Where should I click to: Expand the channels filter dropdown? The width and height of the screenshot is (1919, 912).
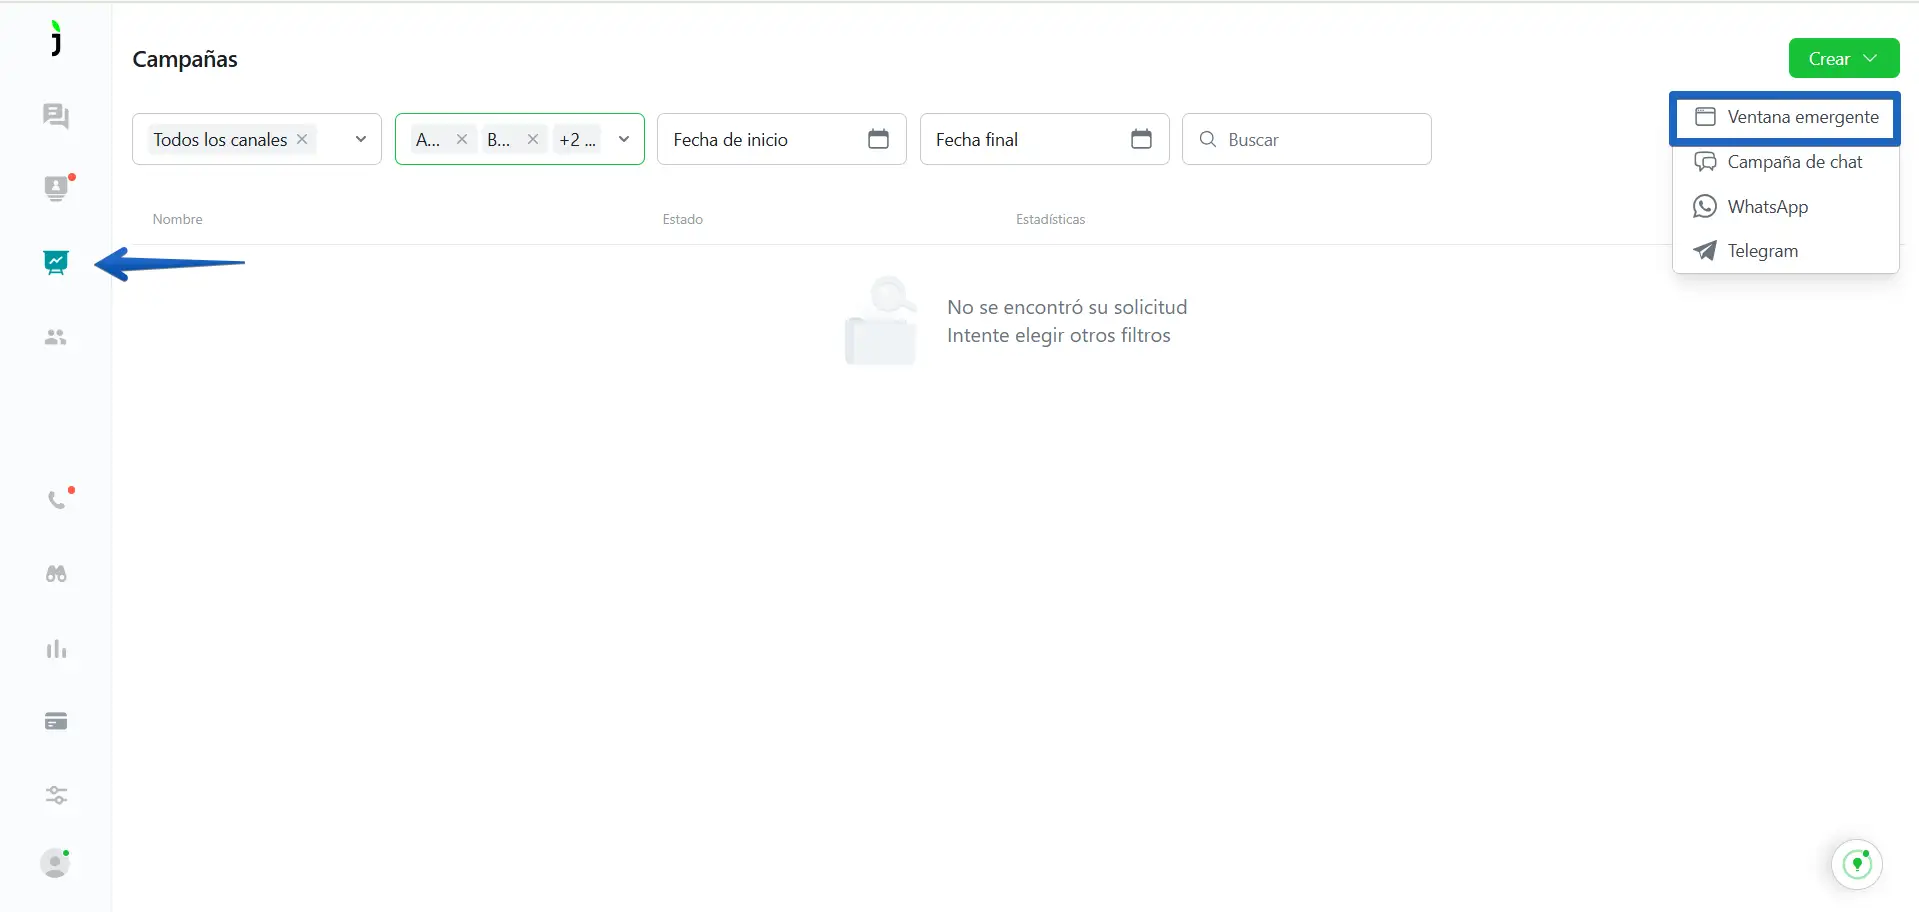pos(361,139)
